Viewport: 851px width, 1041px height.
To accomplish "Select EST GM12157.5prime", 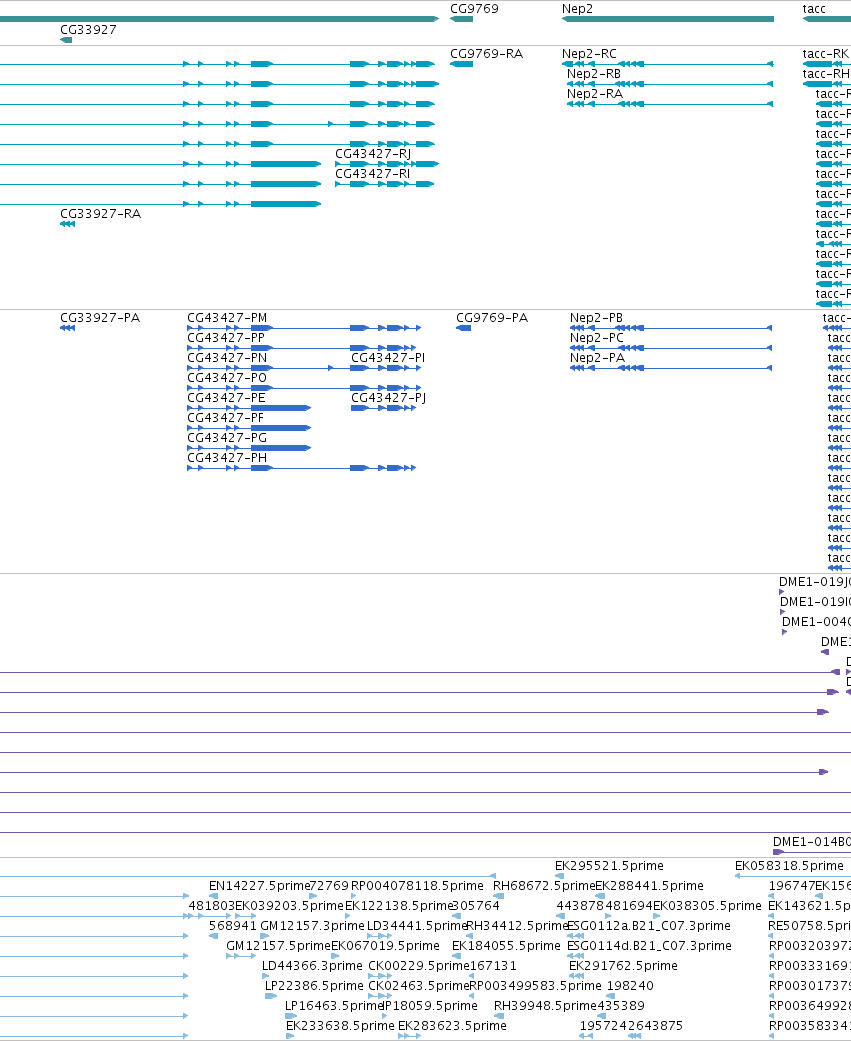I will click(x=279, y=945).
